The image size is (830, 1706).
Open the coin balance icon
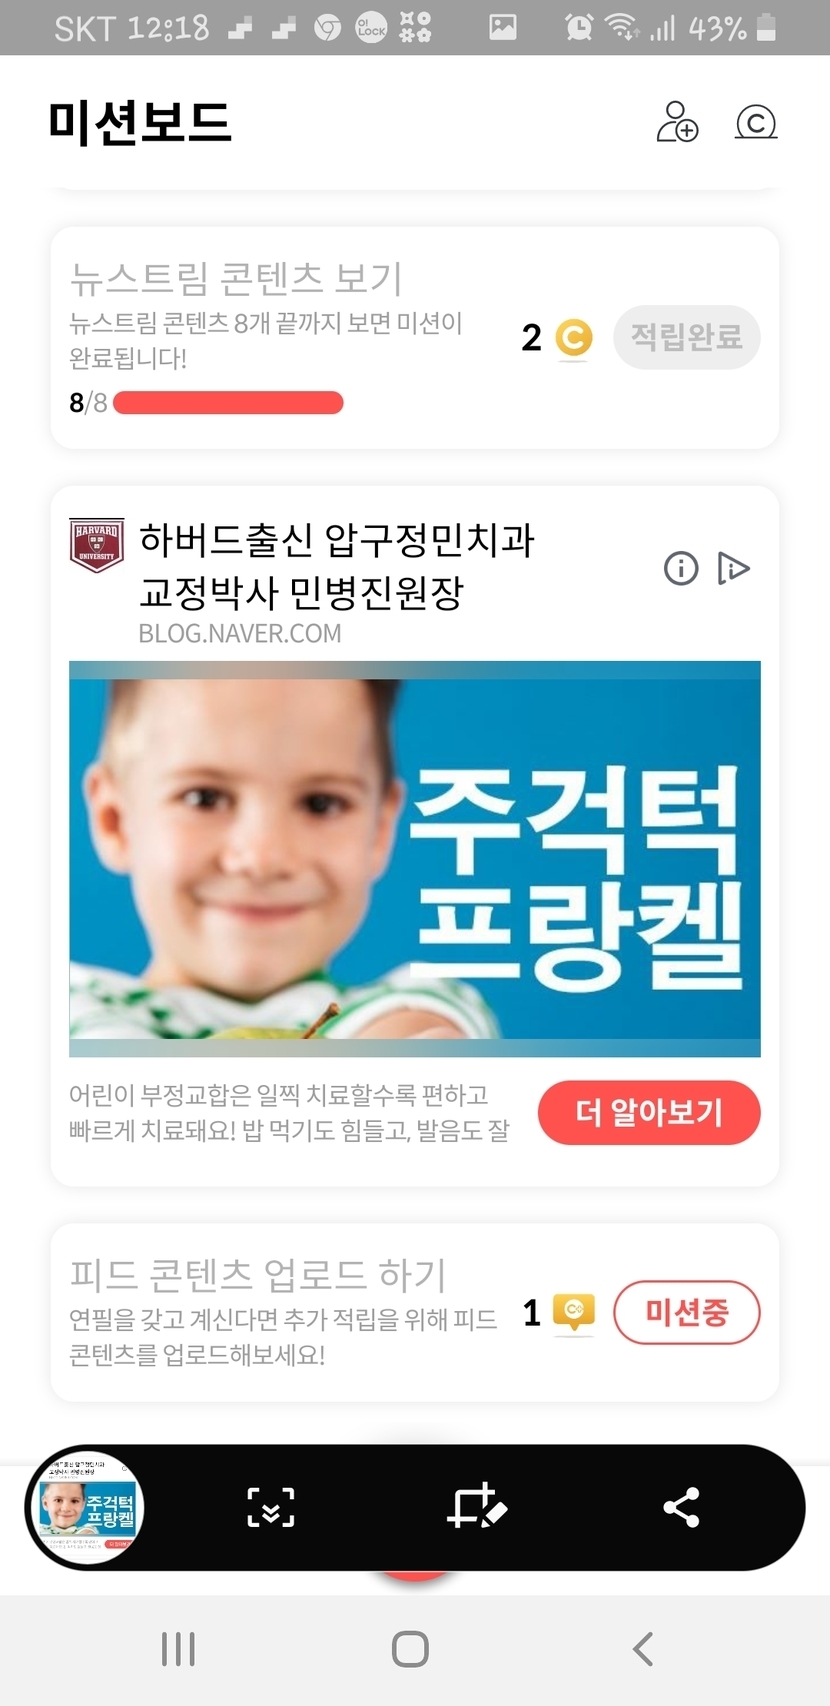pyautogui.click(x=756, y=122)
